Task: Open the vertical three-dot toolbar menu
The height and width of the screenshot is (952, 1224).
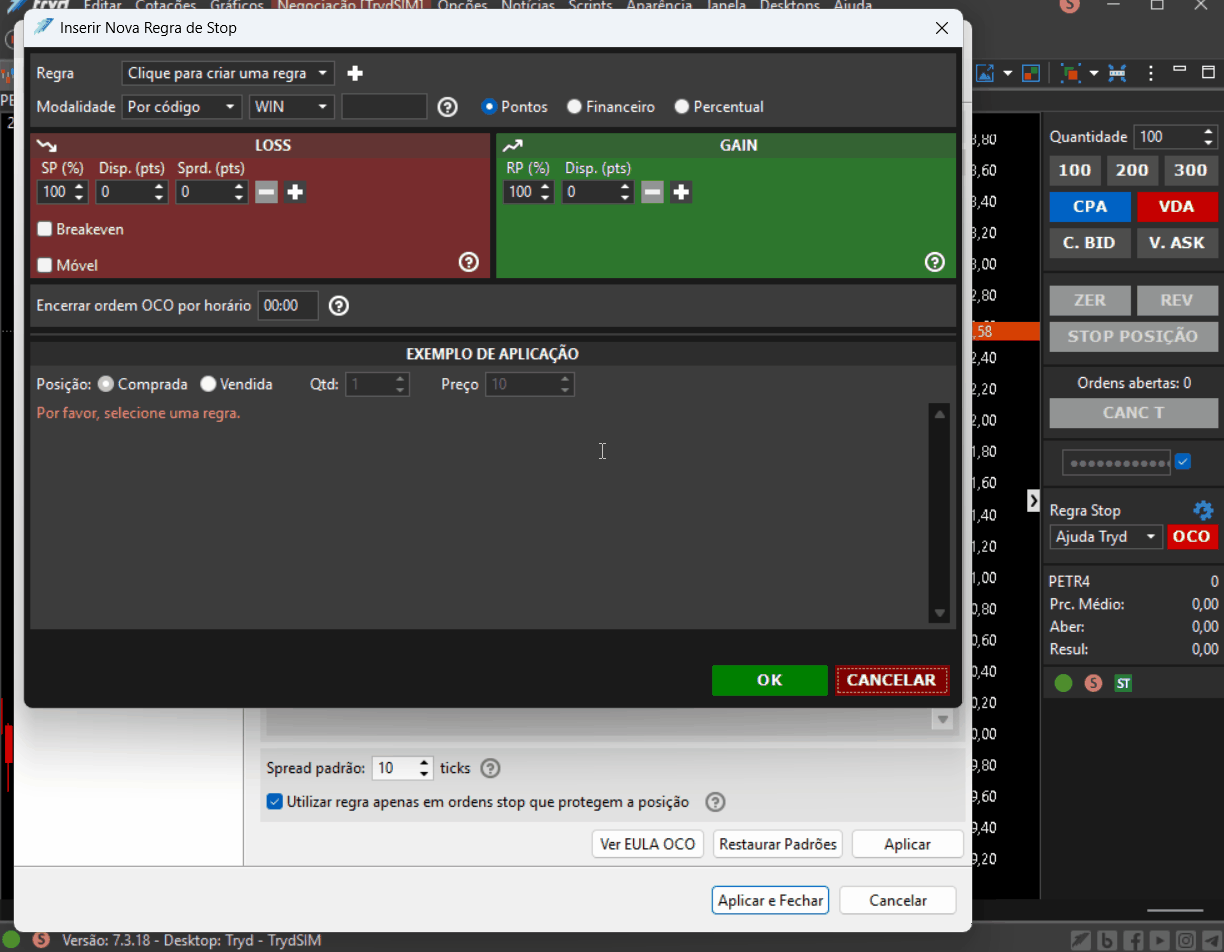Action: (x=1151, y=74)
